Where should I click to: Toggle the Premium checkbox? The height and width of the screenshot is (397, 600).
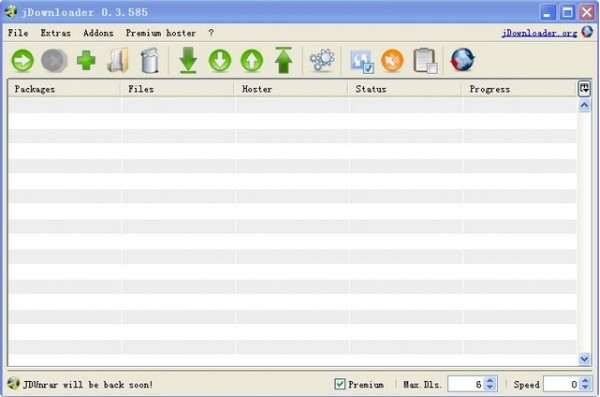click(339, 384)
